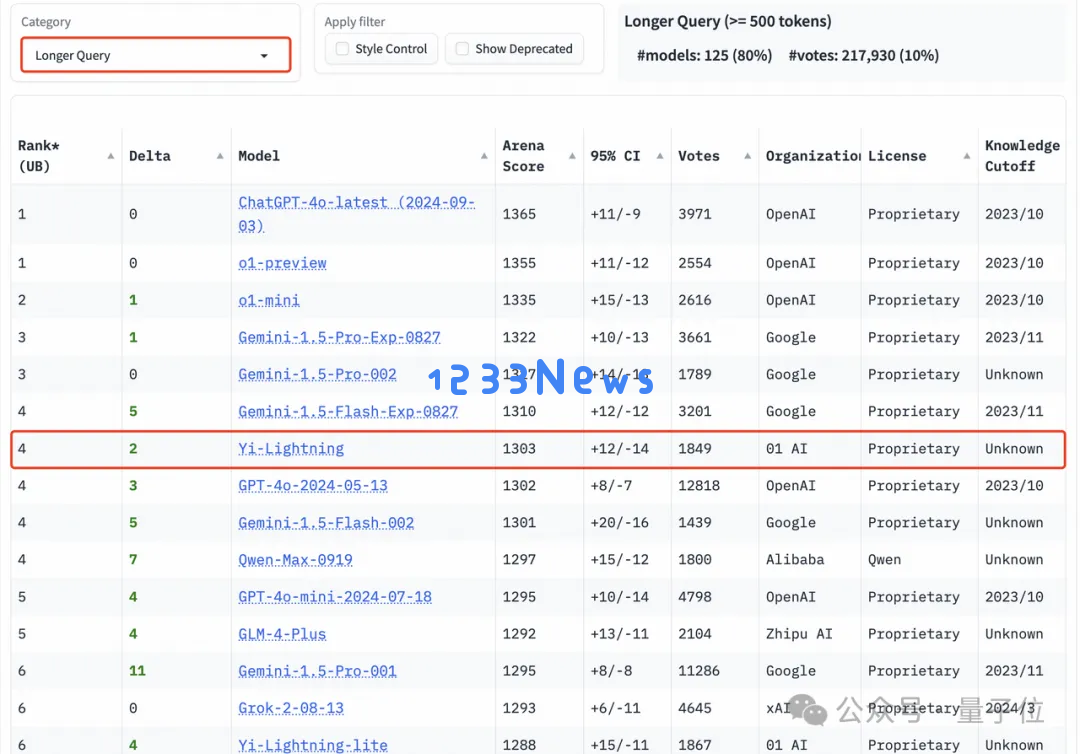Select the #models: 125 (80%) text
This screenshot has width=1080, height=754.
[704, 56]
